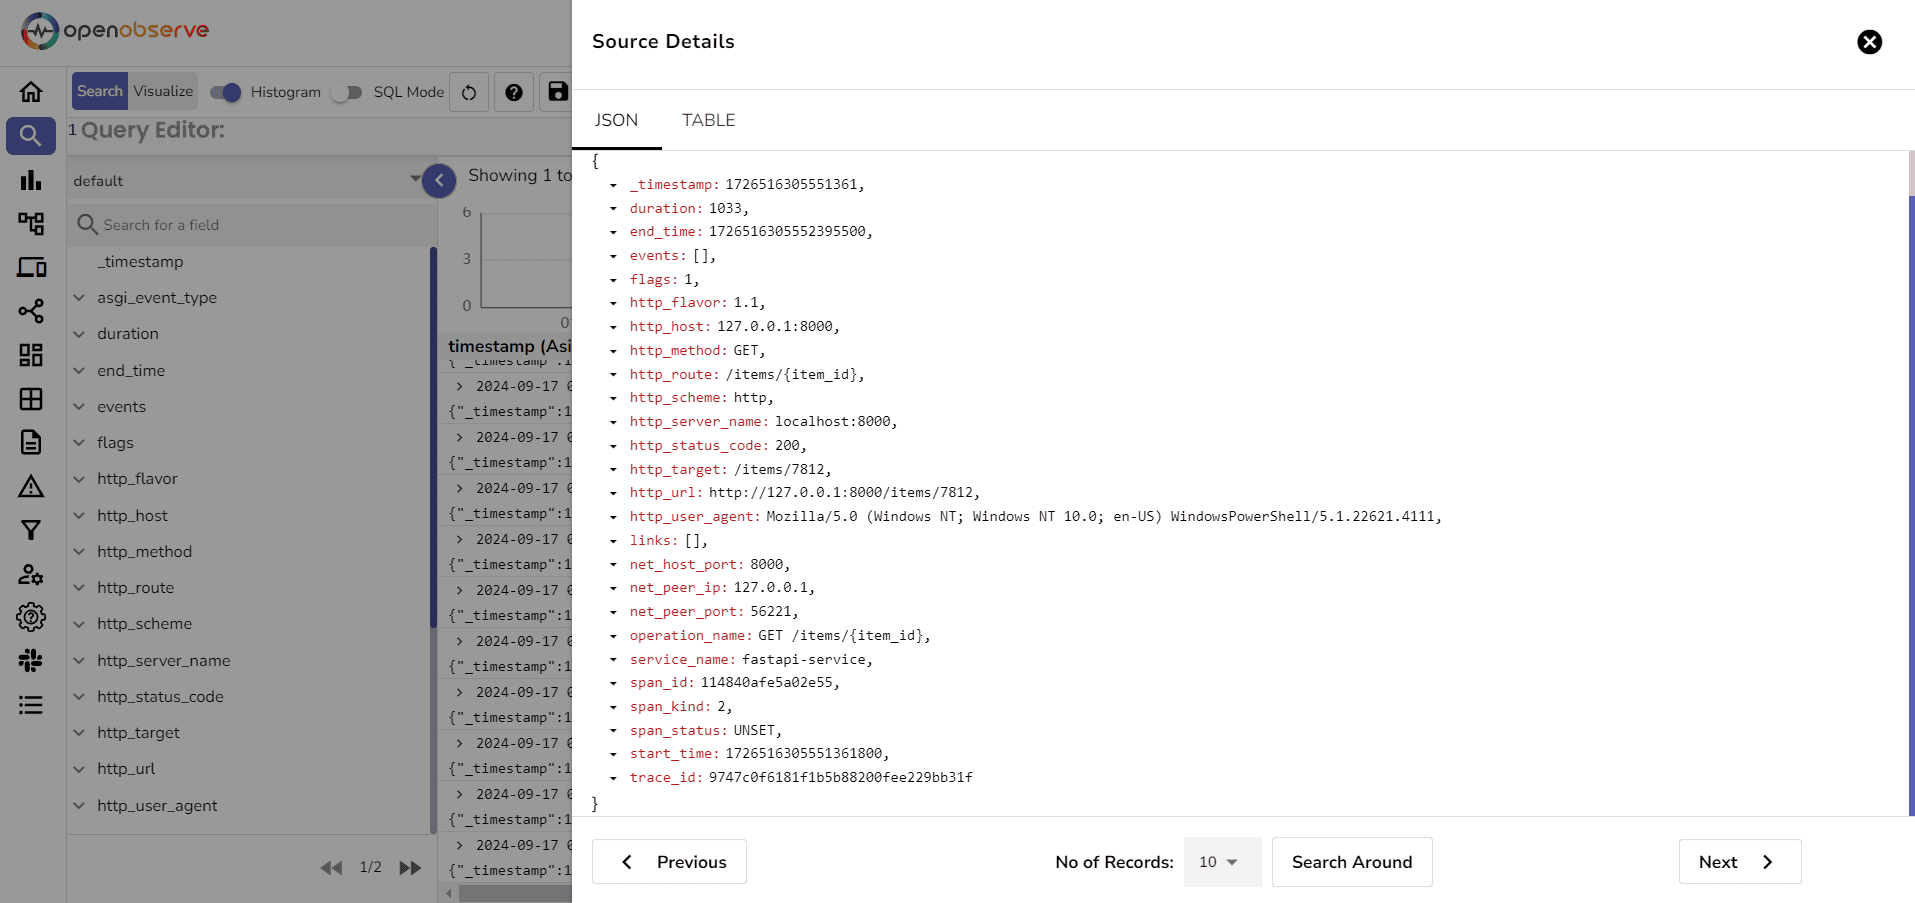
Task: Open the Dashboards icon in the sidebar
Action: click(31, 355)
